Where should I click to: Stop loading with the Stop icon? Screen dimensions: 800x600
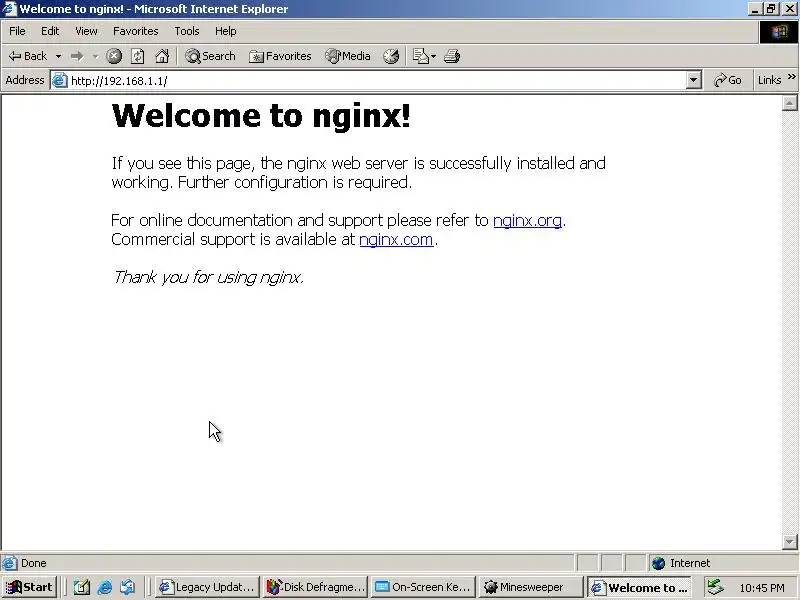point(114,56)
